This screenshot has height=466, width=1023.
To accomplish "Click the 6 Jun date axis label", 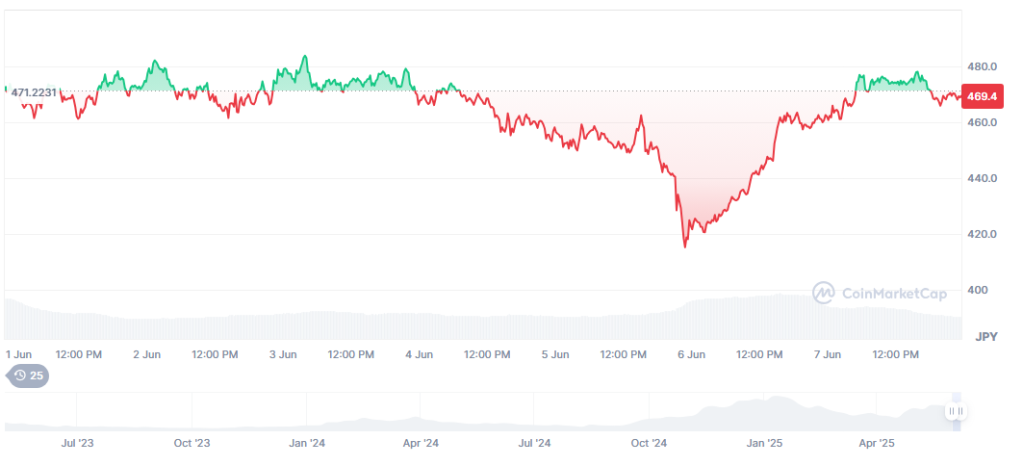I will [x=692, y=354].
